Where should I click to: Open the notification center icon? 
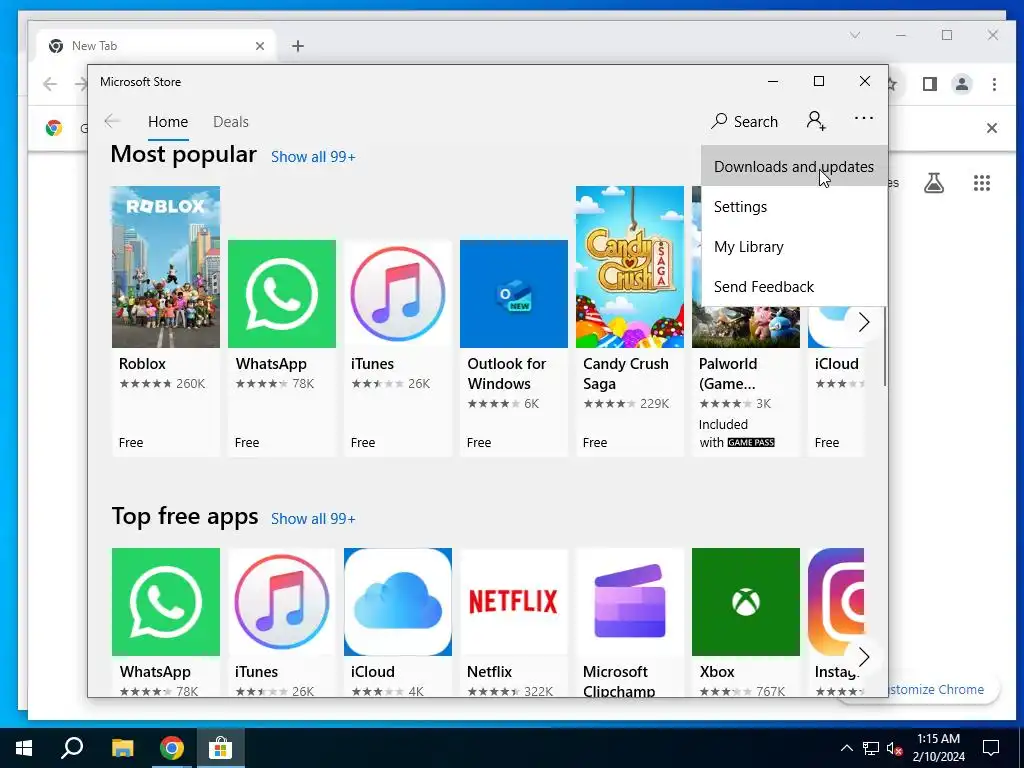click(x=991, y=748)
